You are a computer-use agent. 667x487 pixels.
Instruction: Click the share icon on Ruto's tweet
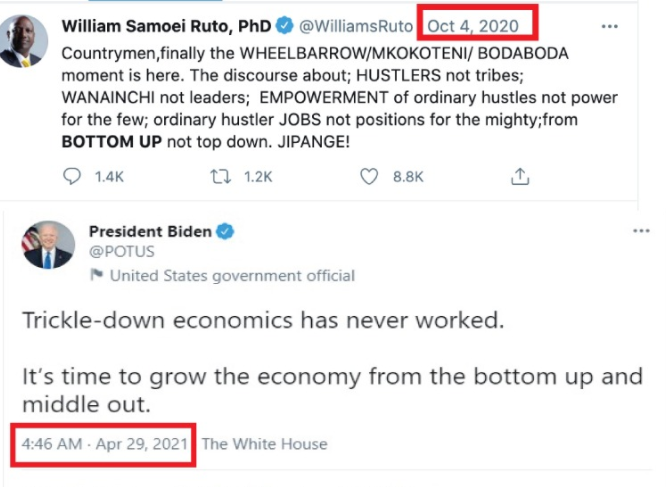click(x=519, y=176)
